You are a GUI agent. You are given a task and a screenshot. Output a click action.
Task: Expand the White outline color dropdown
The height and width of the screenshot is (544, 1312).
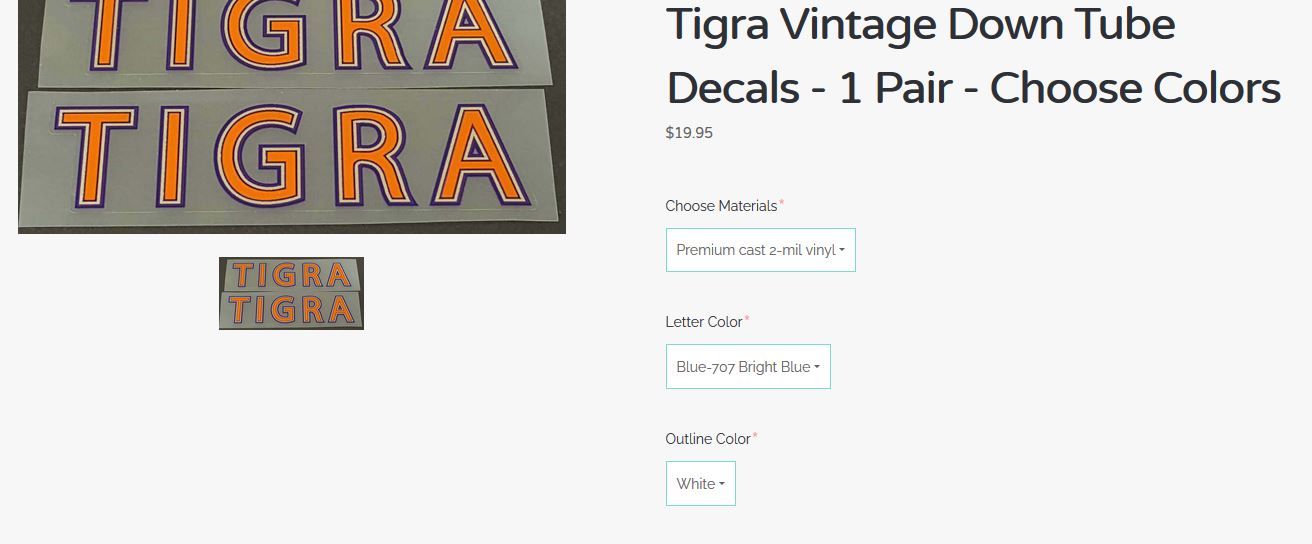coord(700,484)
